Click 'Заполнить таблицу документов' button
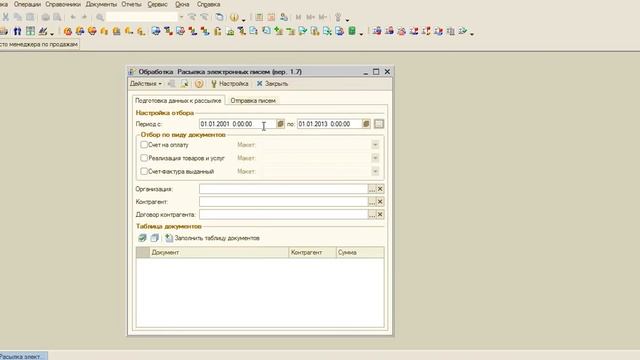This screenshot has width=640, height=360. 212,238
